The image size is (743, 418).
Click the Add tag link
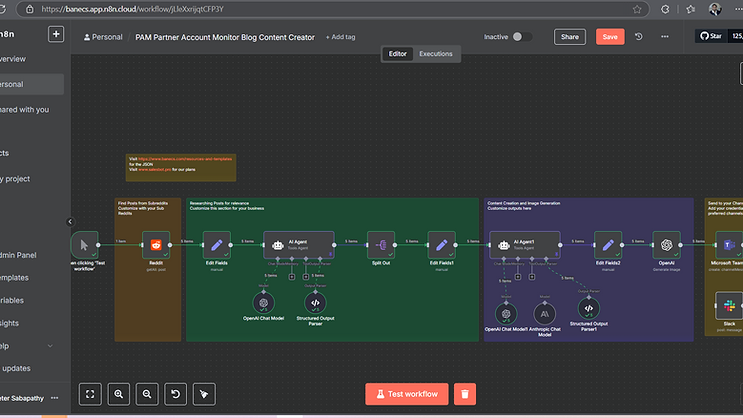coord(340,37)
